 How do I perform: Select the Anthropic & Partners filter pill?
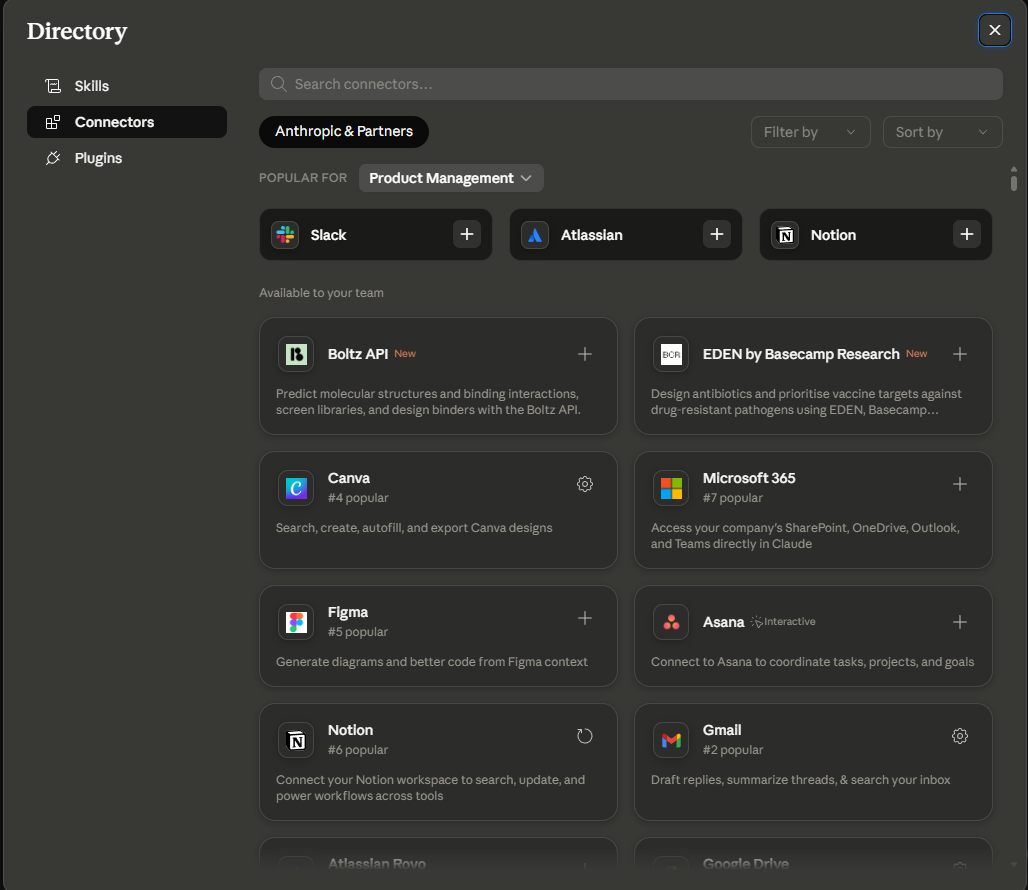[344, 132]
